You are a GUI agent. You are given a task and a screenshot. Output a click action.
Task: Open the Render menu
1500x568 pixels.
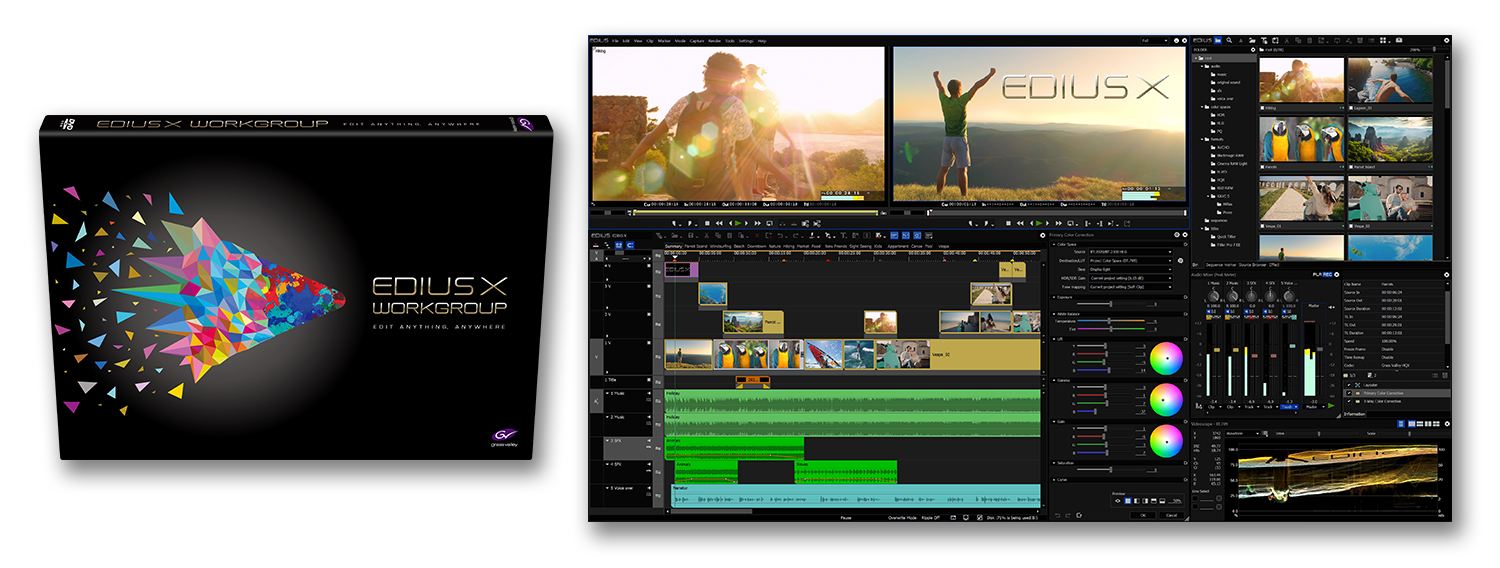715,41
